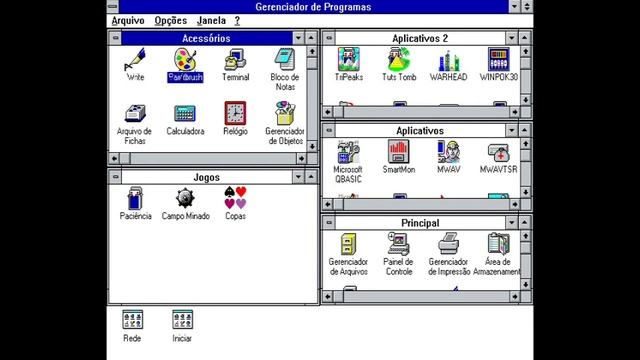Click Principal horizontal scroll left arrow
Viewport: 640px width, 360px height.
point(328,296)
